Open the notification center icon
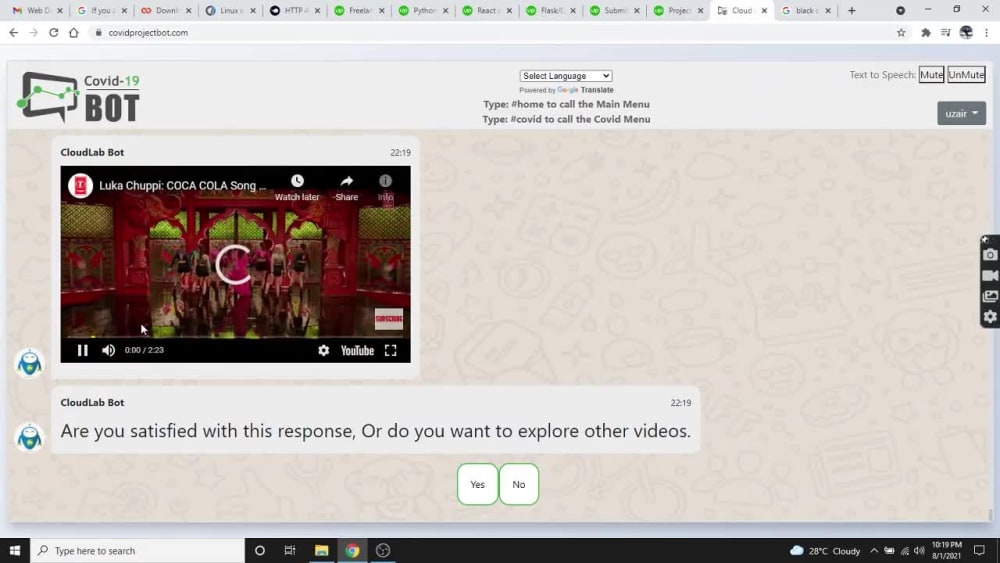The image size is (1000, 563). coord(979,550)
